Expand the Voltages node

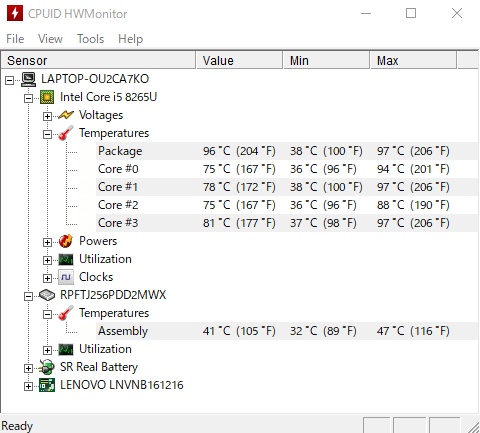47,116
